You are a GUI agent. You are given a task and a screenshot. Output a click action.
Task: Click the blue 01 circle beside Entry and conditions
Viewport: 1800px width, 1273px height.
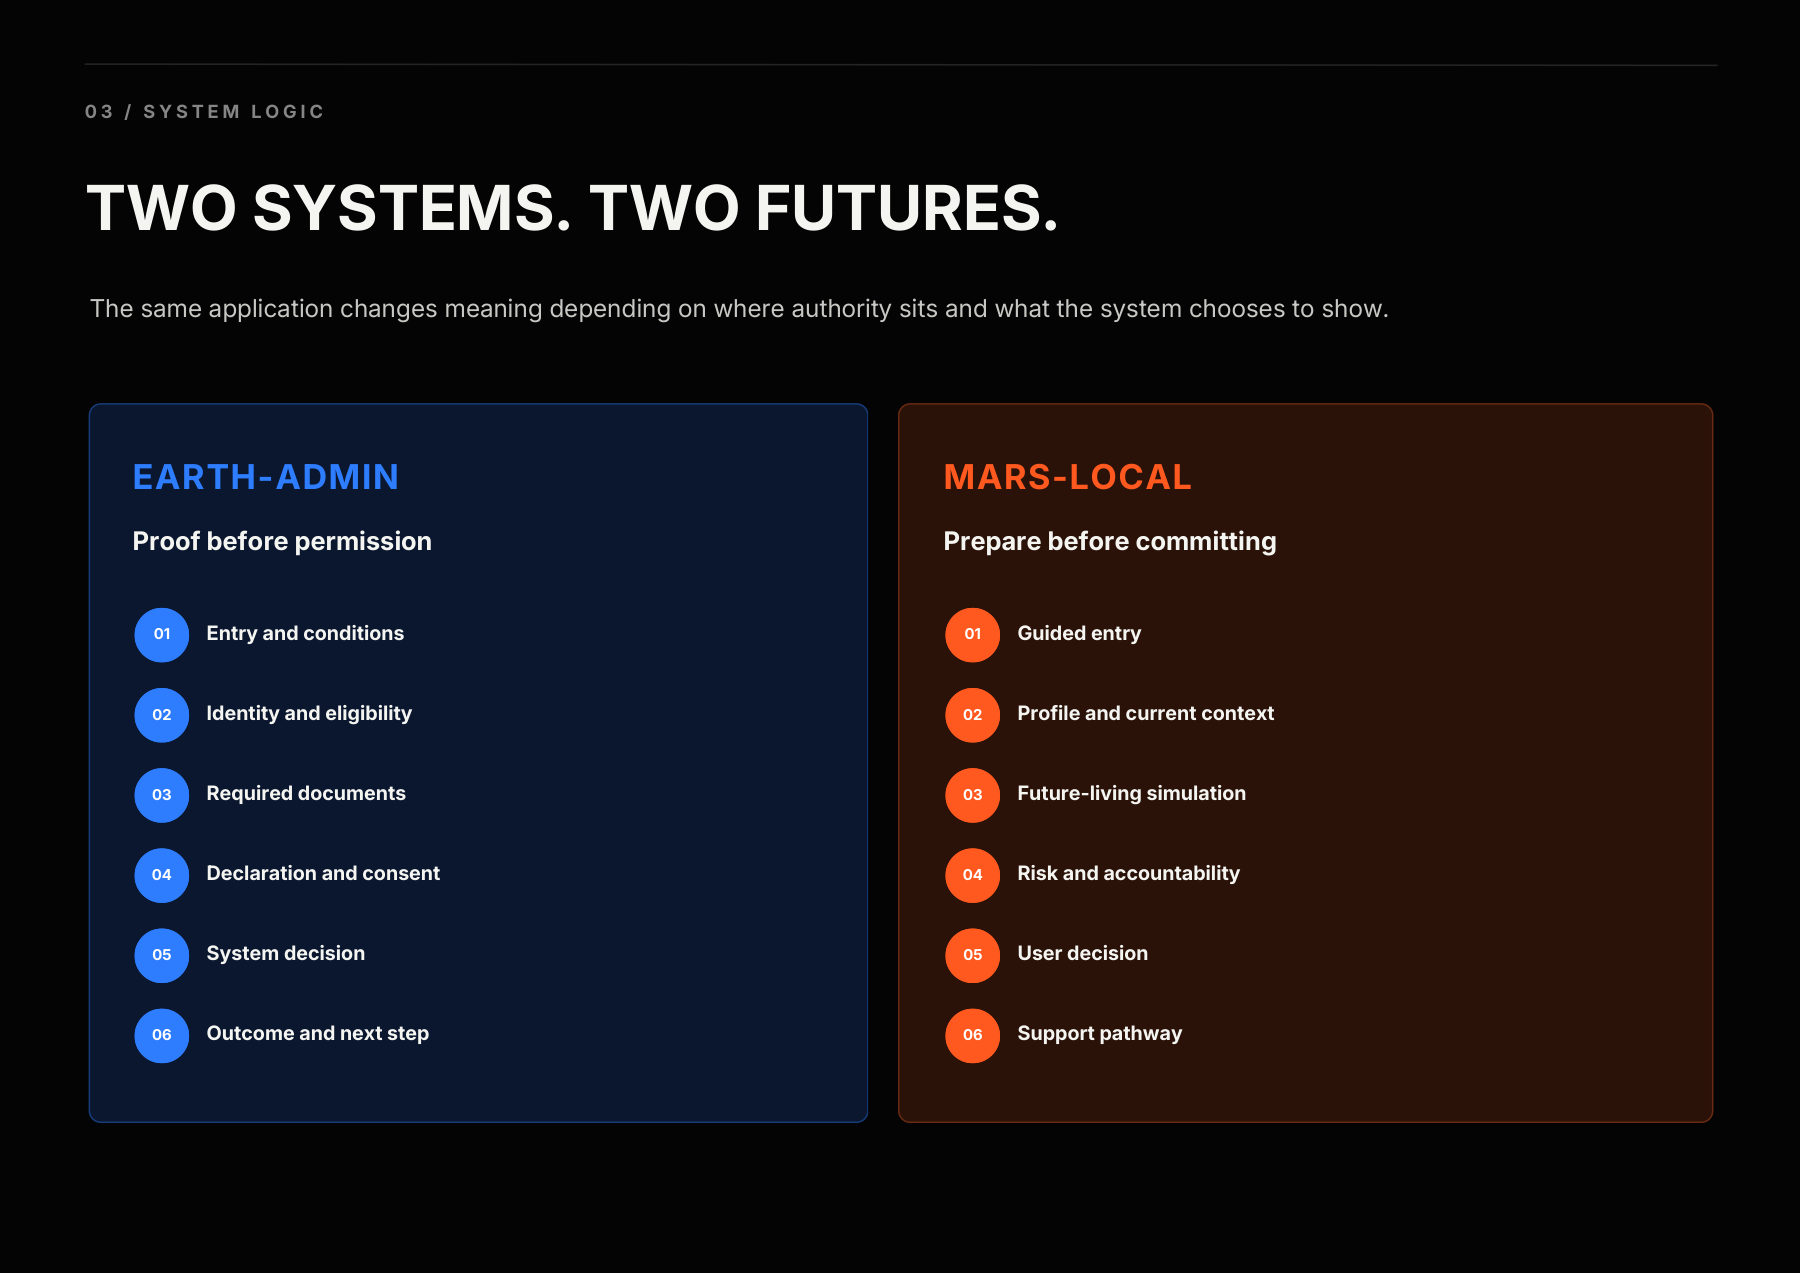162,634
